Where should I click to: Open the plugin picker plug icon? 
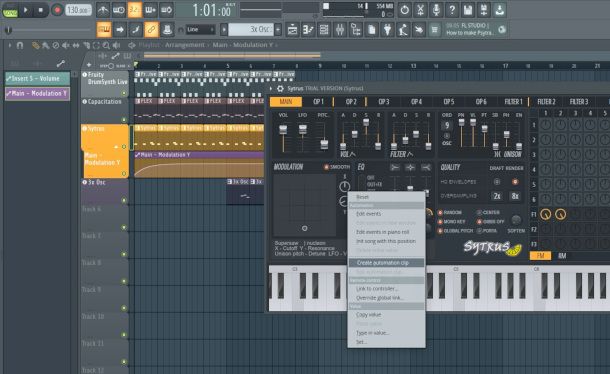pos(387,30)
